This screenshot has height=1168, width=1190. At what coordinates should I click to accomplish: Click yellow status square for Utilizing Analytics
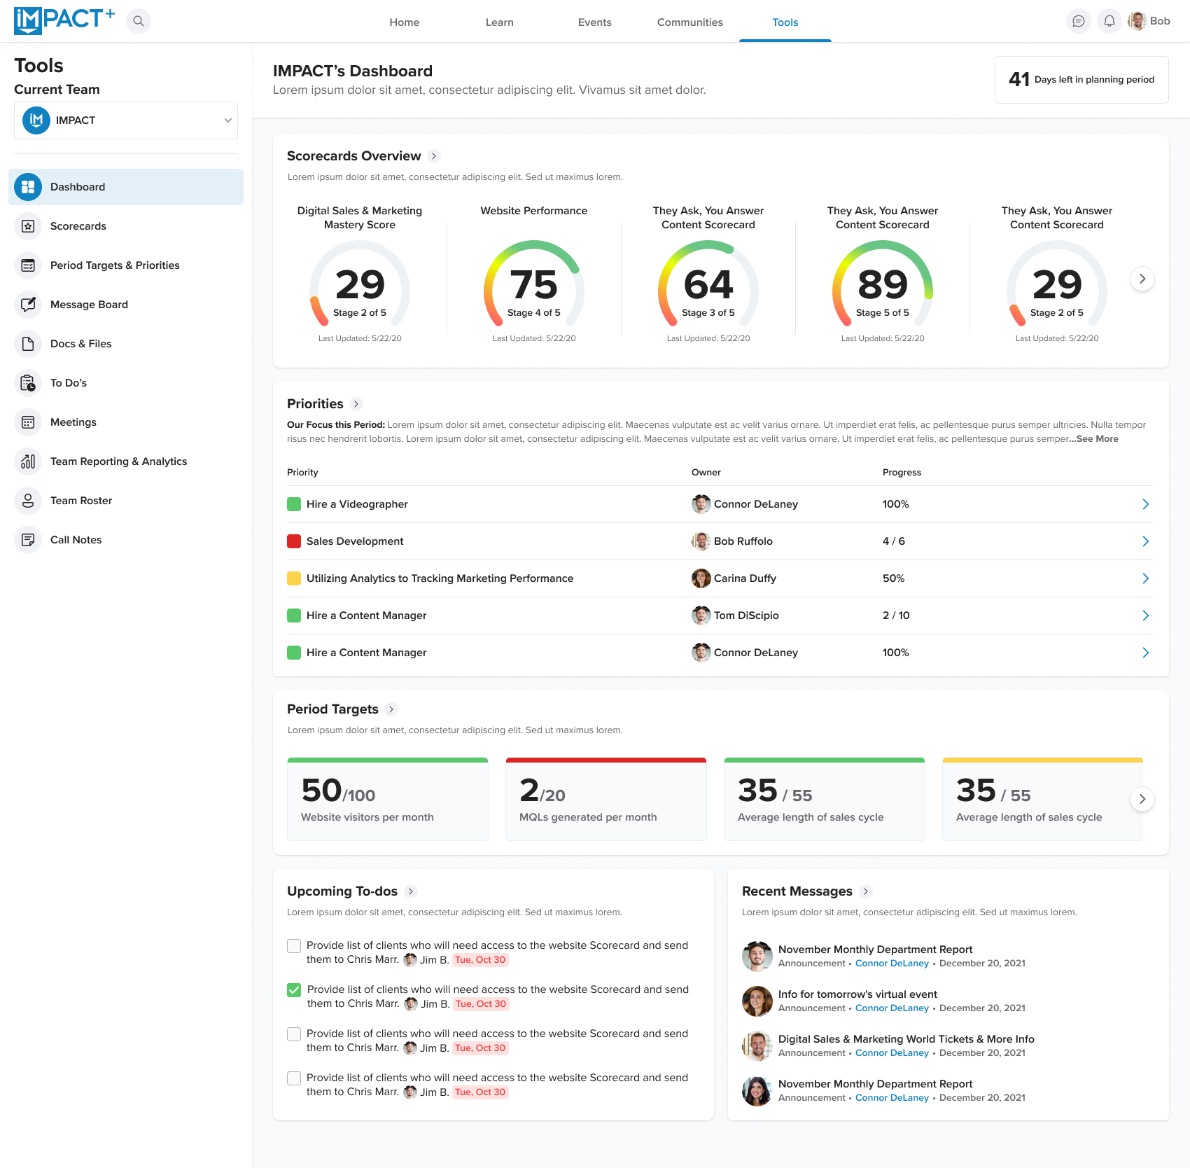point(294,578)
